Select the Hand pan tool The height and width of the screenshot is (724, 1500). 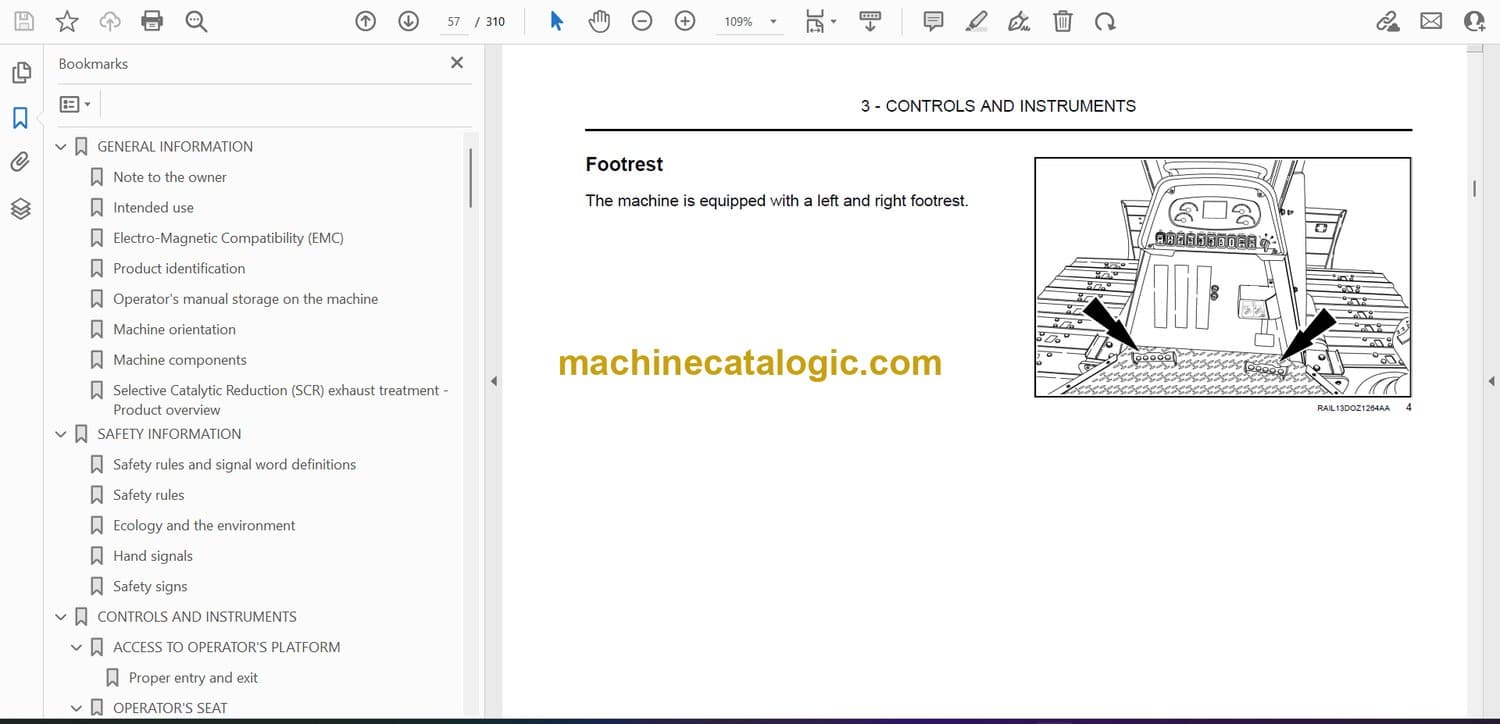[599, 21]
